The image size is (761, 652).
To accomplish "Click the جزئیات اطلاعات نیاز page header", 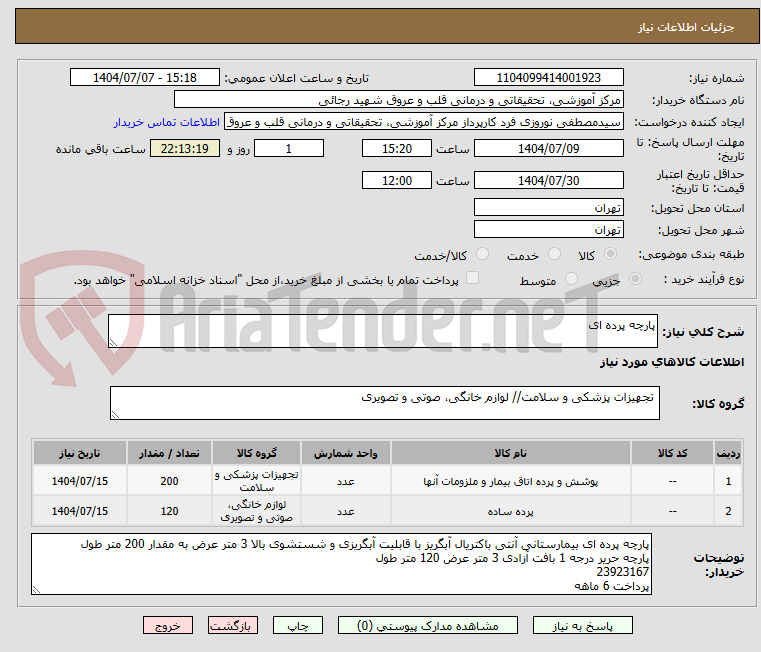I will [686, 27].
